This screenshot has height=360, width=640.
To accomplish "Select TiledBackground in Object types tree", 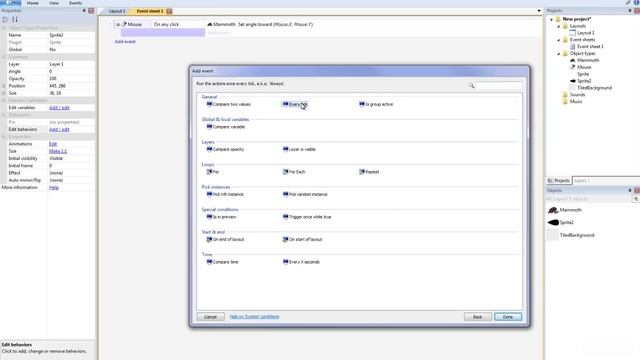I will point(594,88).
